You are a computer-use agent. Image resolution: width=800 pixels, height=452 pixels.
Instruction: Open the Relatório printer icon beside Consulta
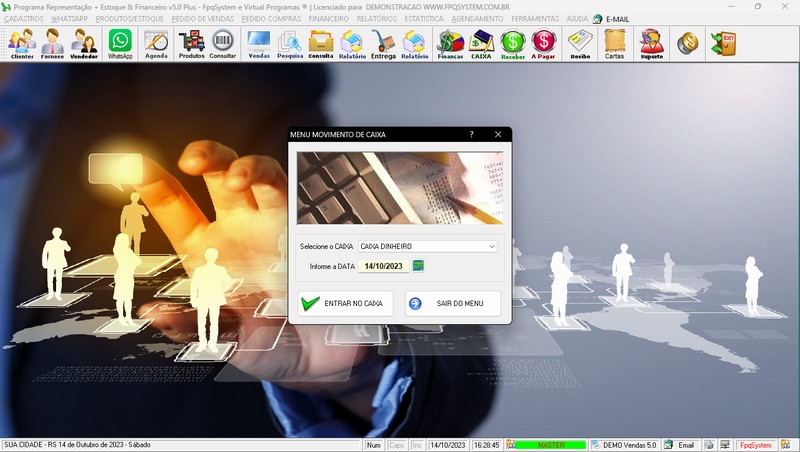tap(352, 44)
